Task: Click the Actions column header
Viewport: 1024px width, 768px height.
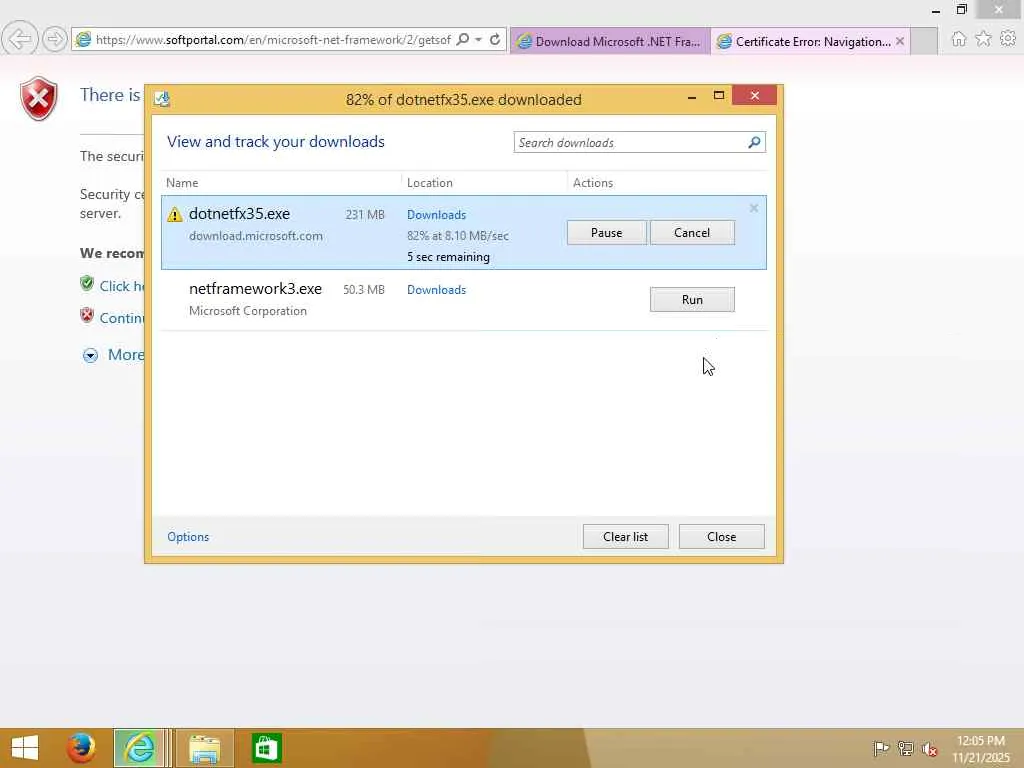Action: pyautogui.click(x=593, y=183)
